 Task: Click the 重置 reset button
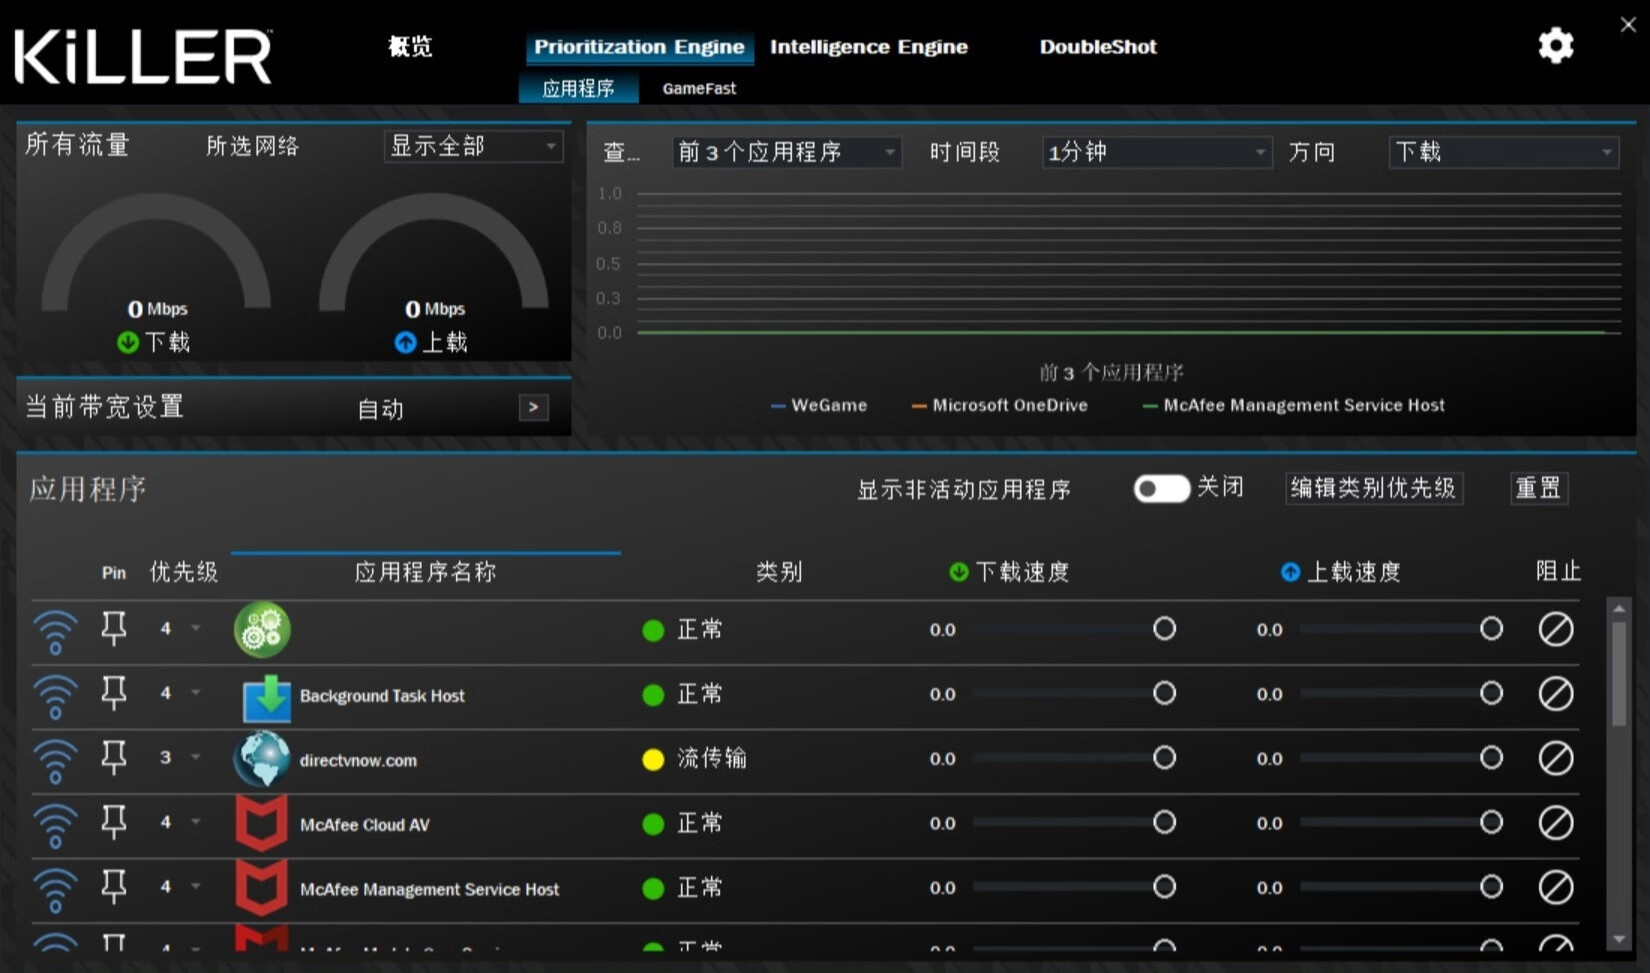(1539, 488)
